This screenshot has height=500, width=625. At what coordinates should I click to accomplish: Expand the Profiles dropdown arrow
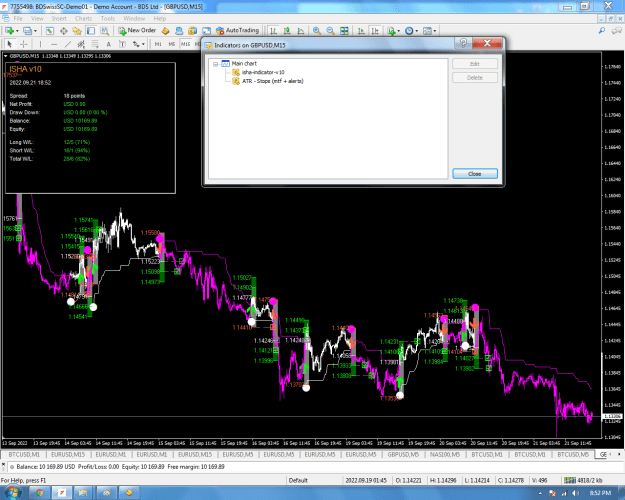click(35, 31)
